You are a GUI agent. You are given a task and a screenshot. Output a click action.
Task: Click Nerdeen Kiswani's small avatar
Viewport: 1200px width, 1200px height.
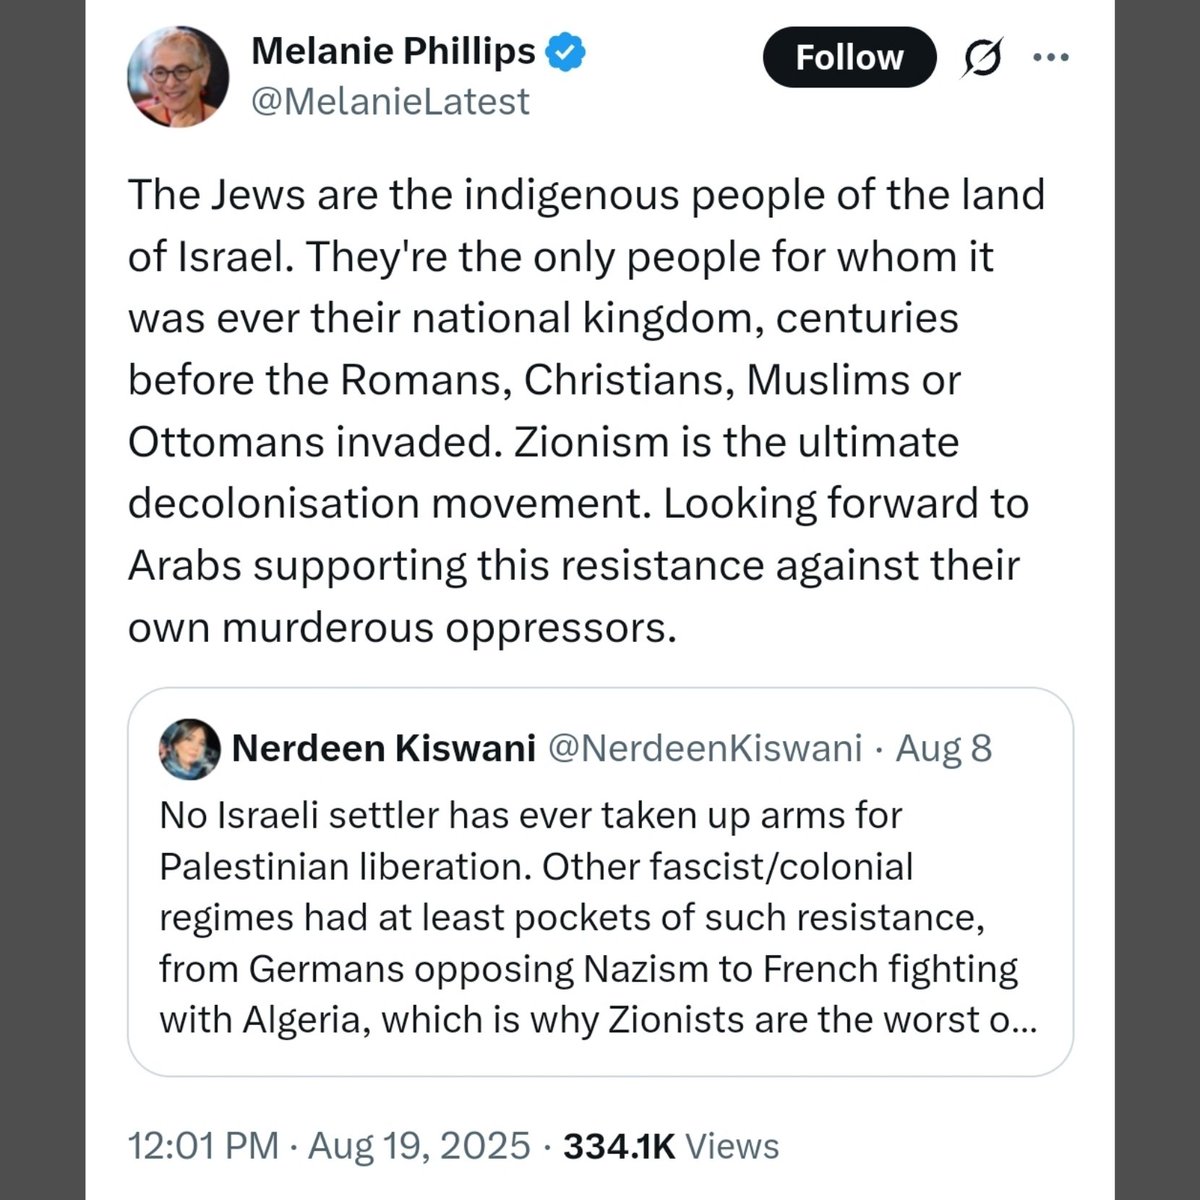(x=189, y=748)
